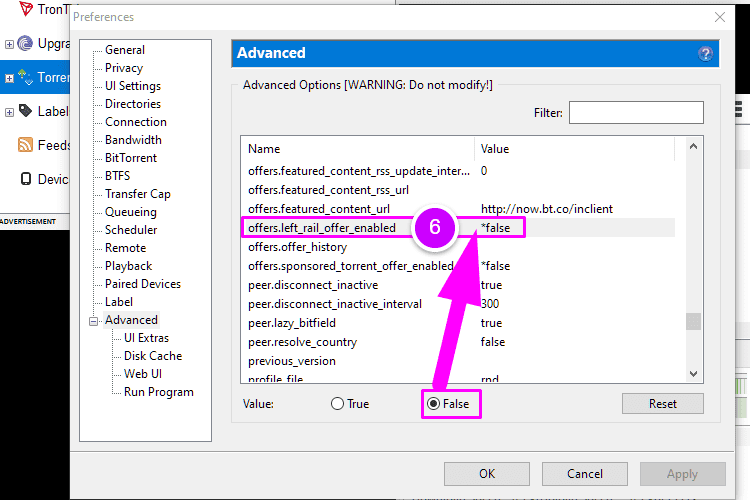Viewport: 750px width, 500px height.
Task: Open the Advanced help question-mark icon
Action: (x=706, y=54)
